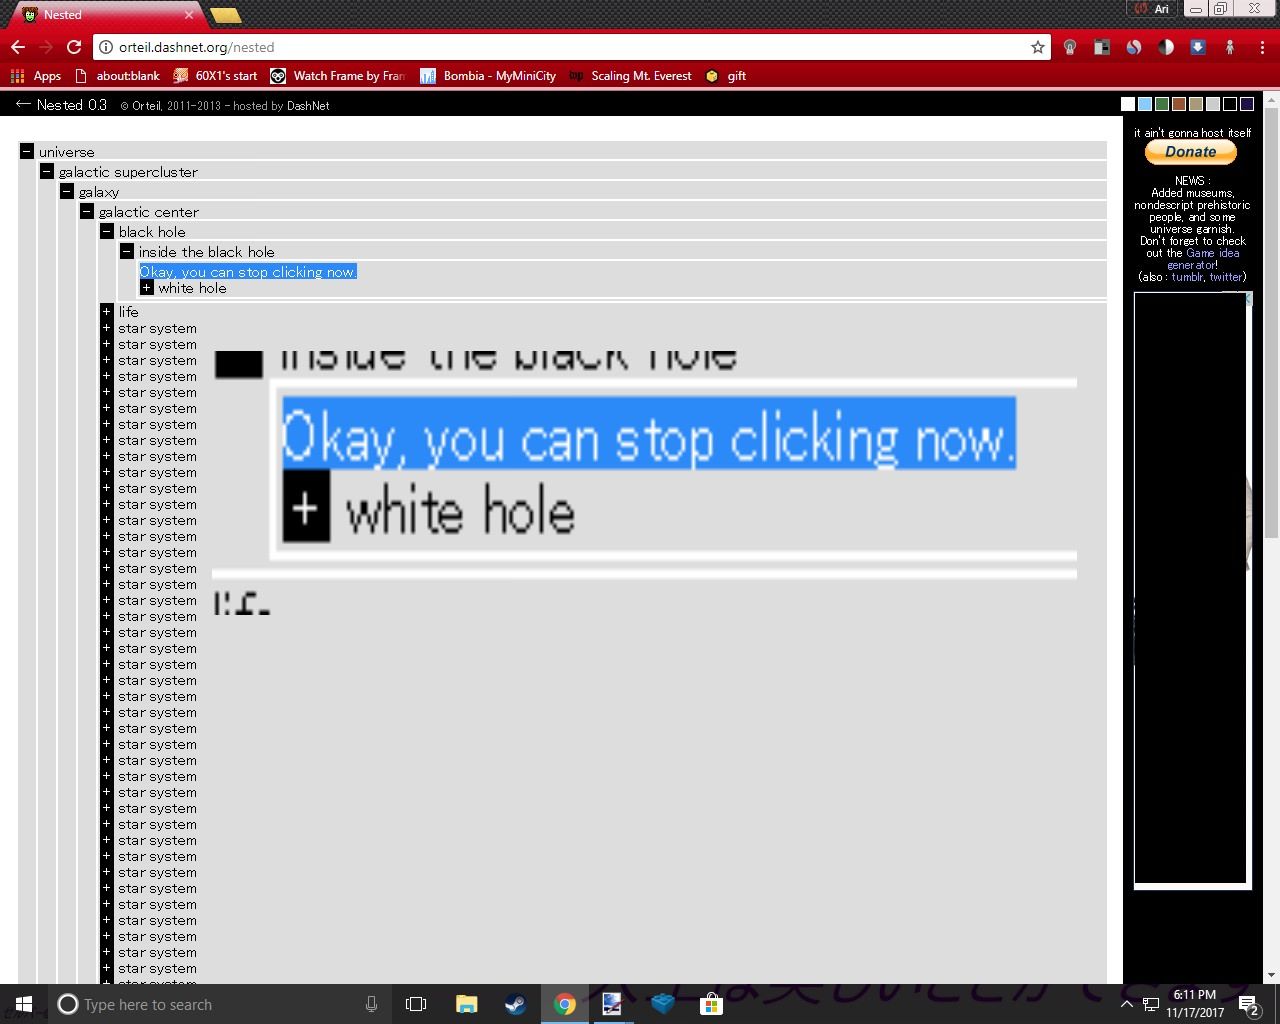Expand the white hole node

[147, 288]
